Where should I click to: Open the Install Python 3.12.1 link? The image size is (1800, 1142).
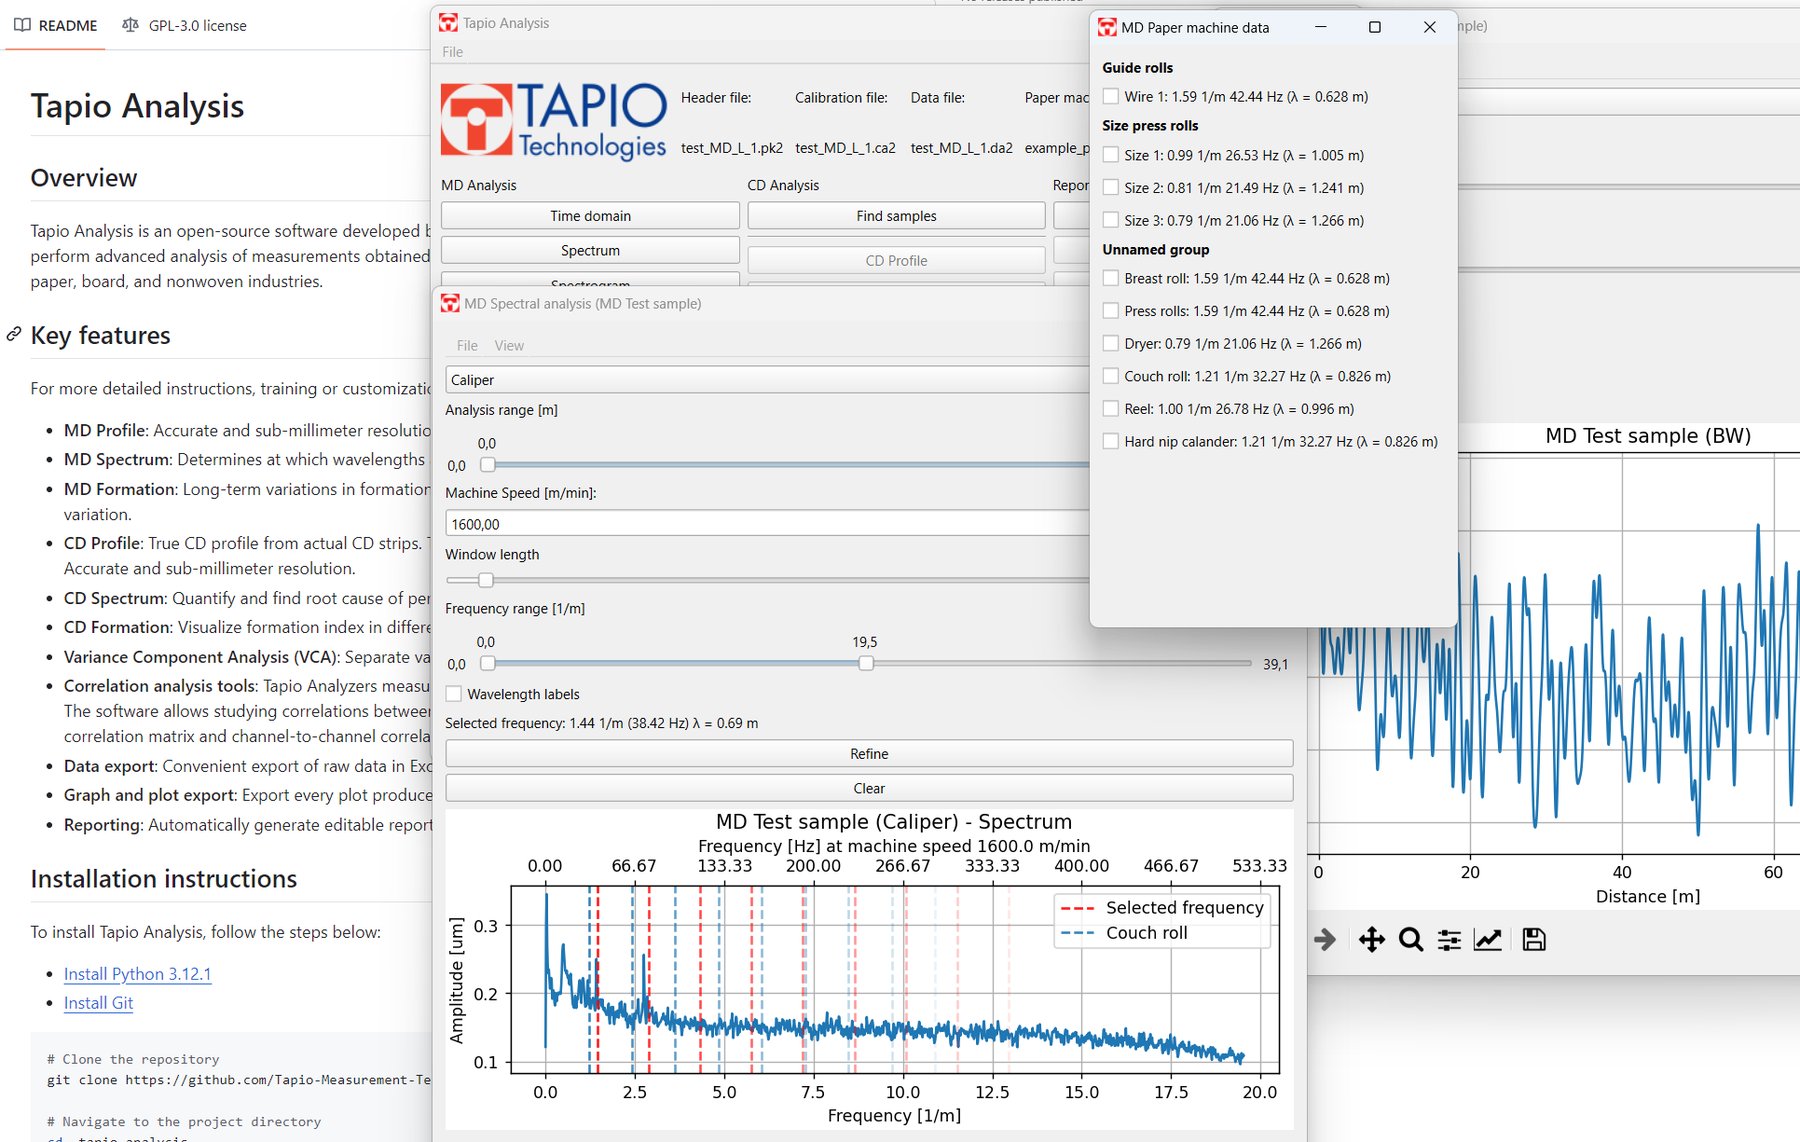click(137, 974)
